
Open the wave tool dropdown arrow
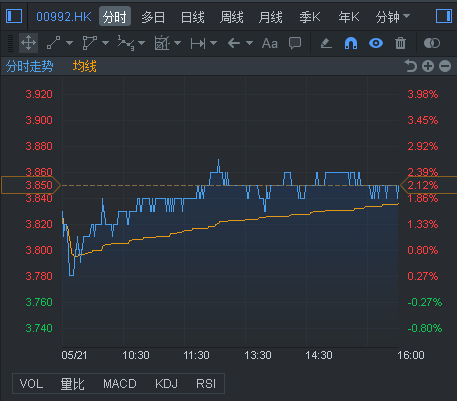point(142,43)
